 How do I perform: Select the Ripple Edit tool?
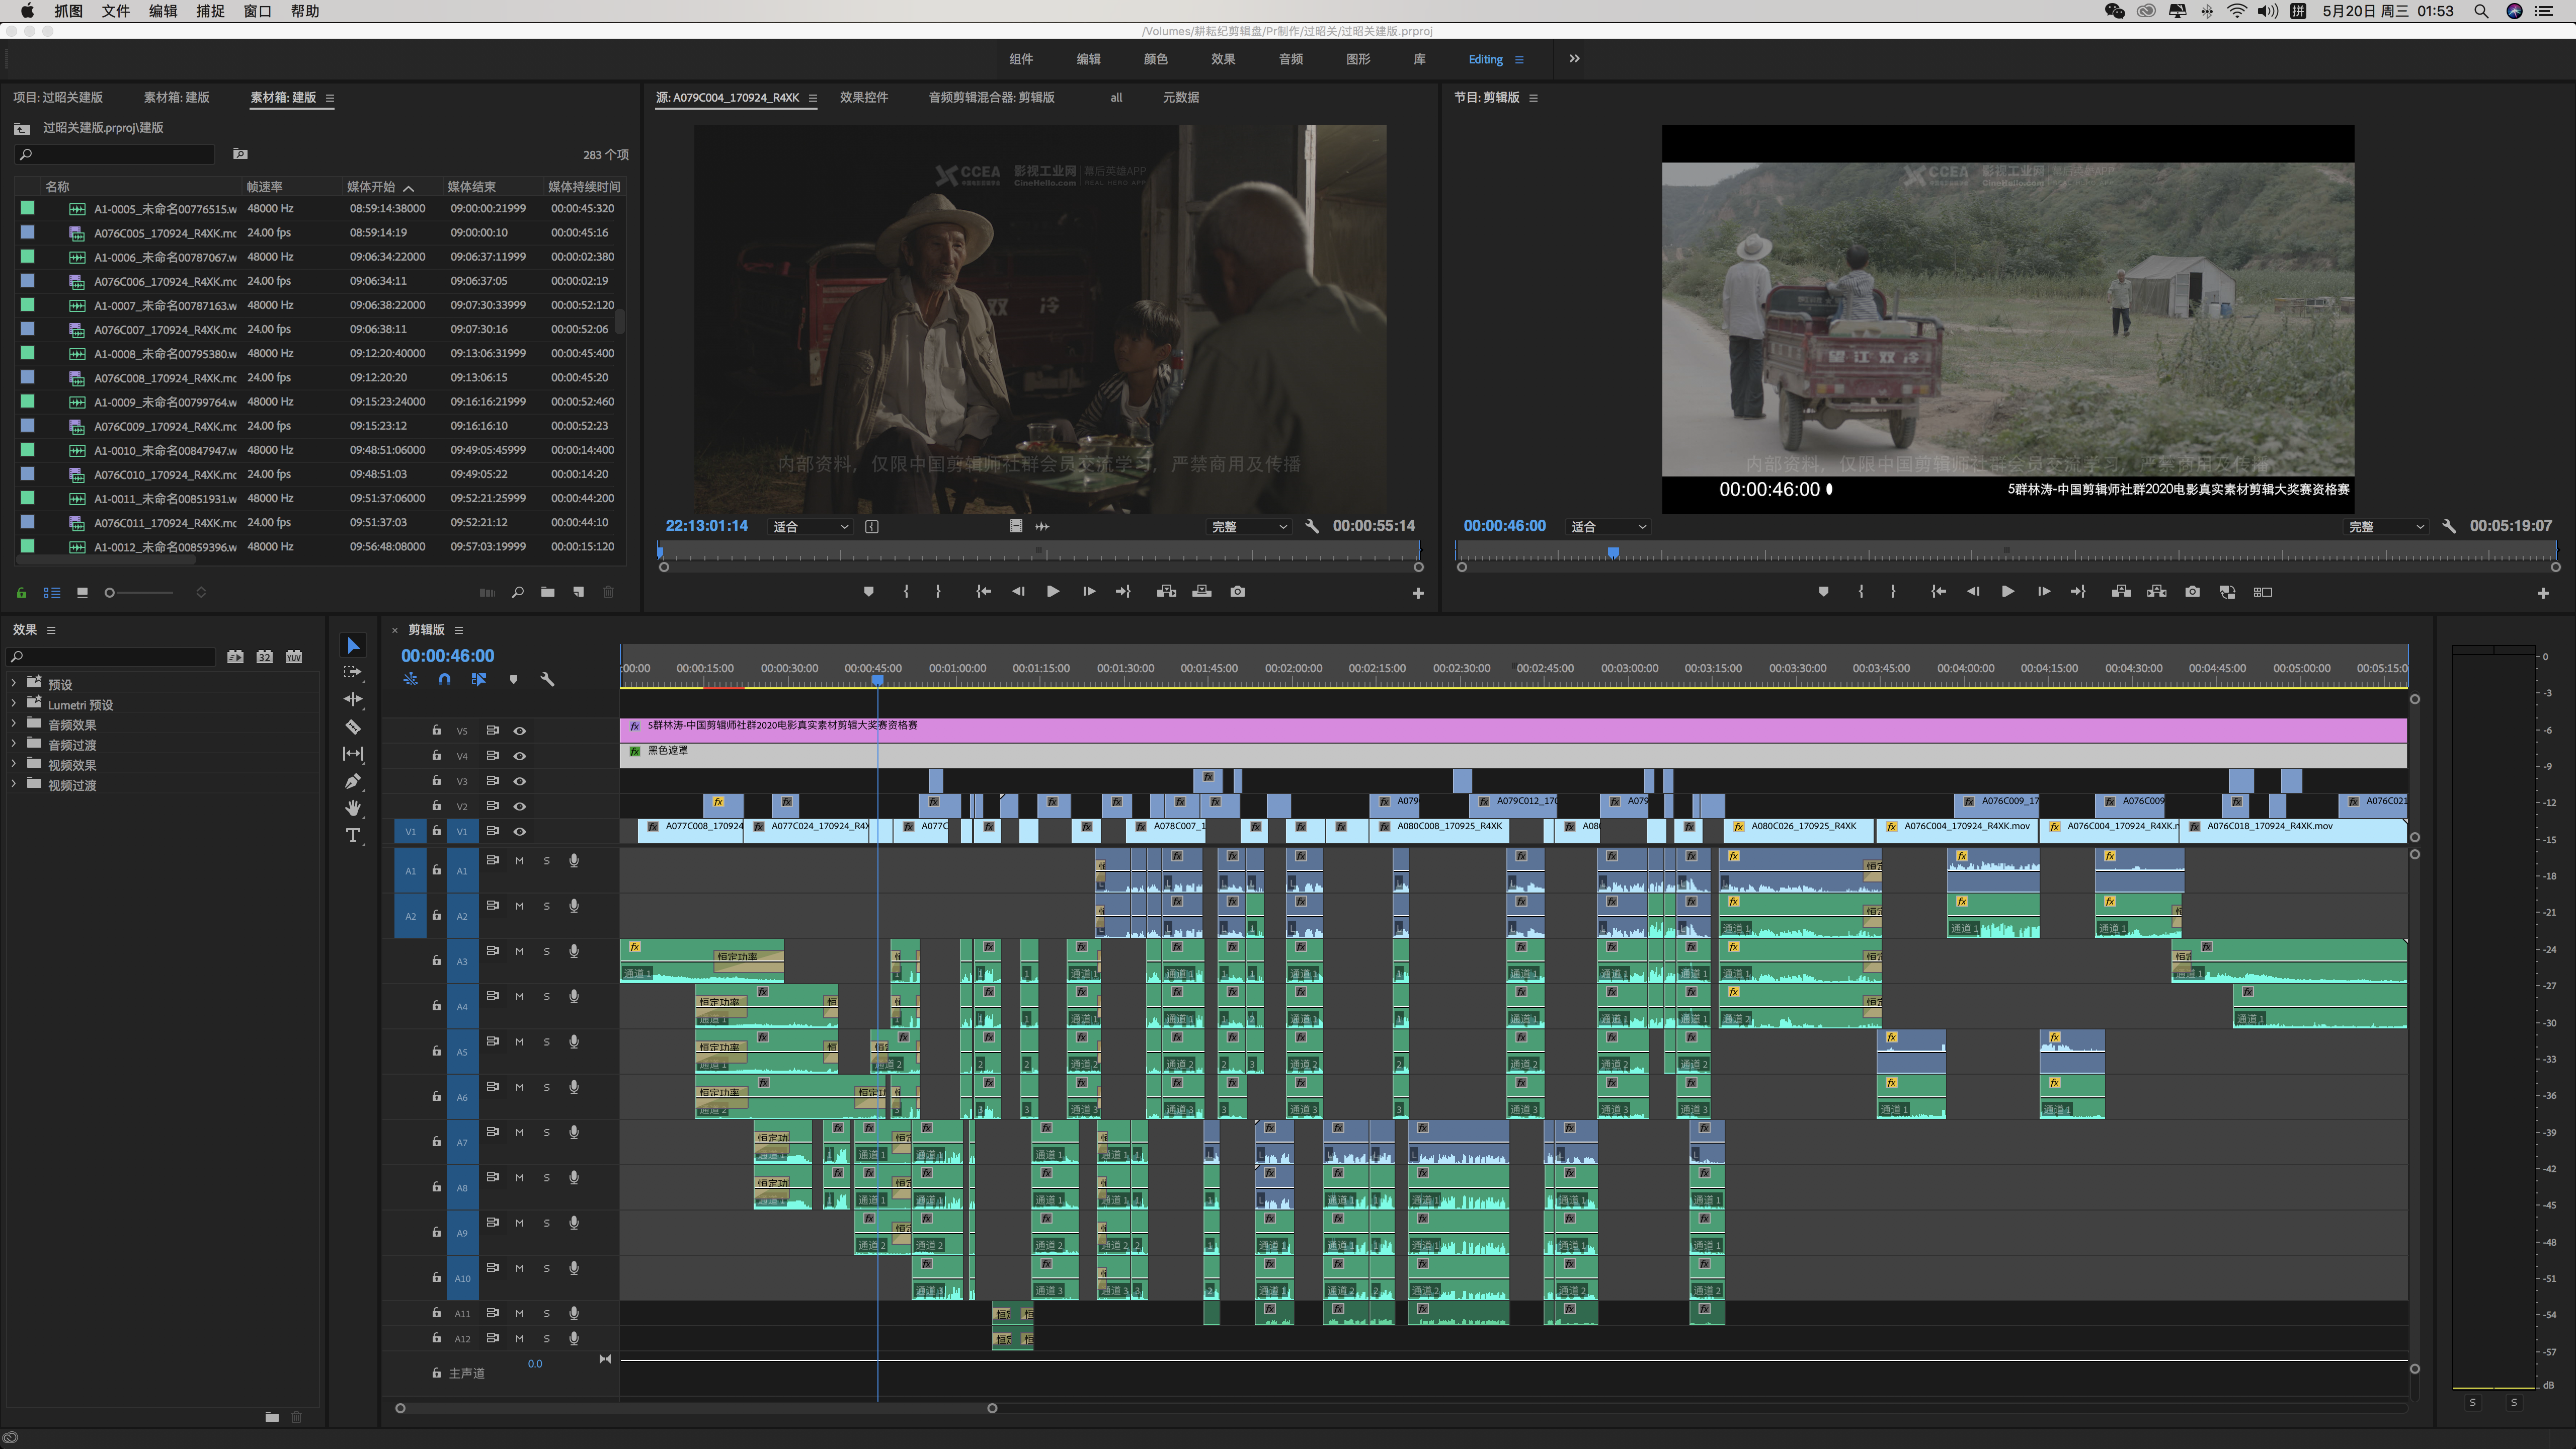[x=353, y=699]
